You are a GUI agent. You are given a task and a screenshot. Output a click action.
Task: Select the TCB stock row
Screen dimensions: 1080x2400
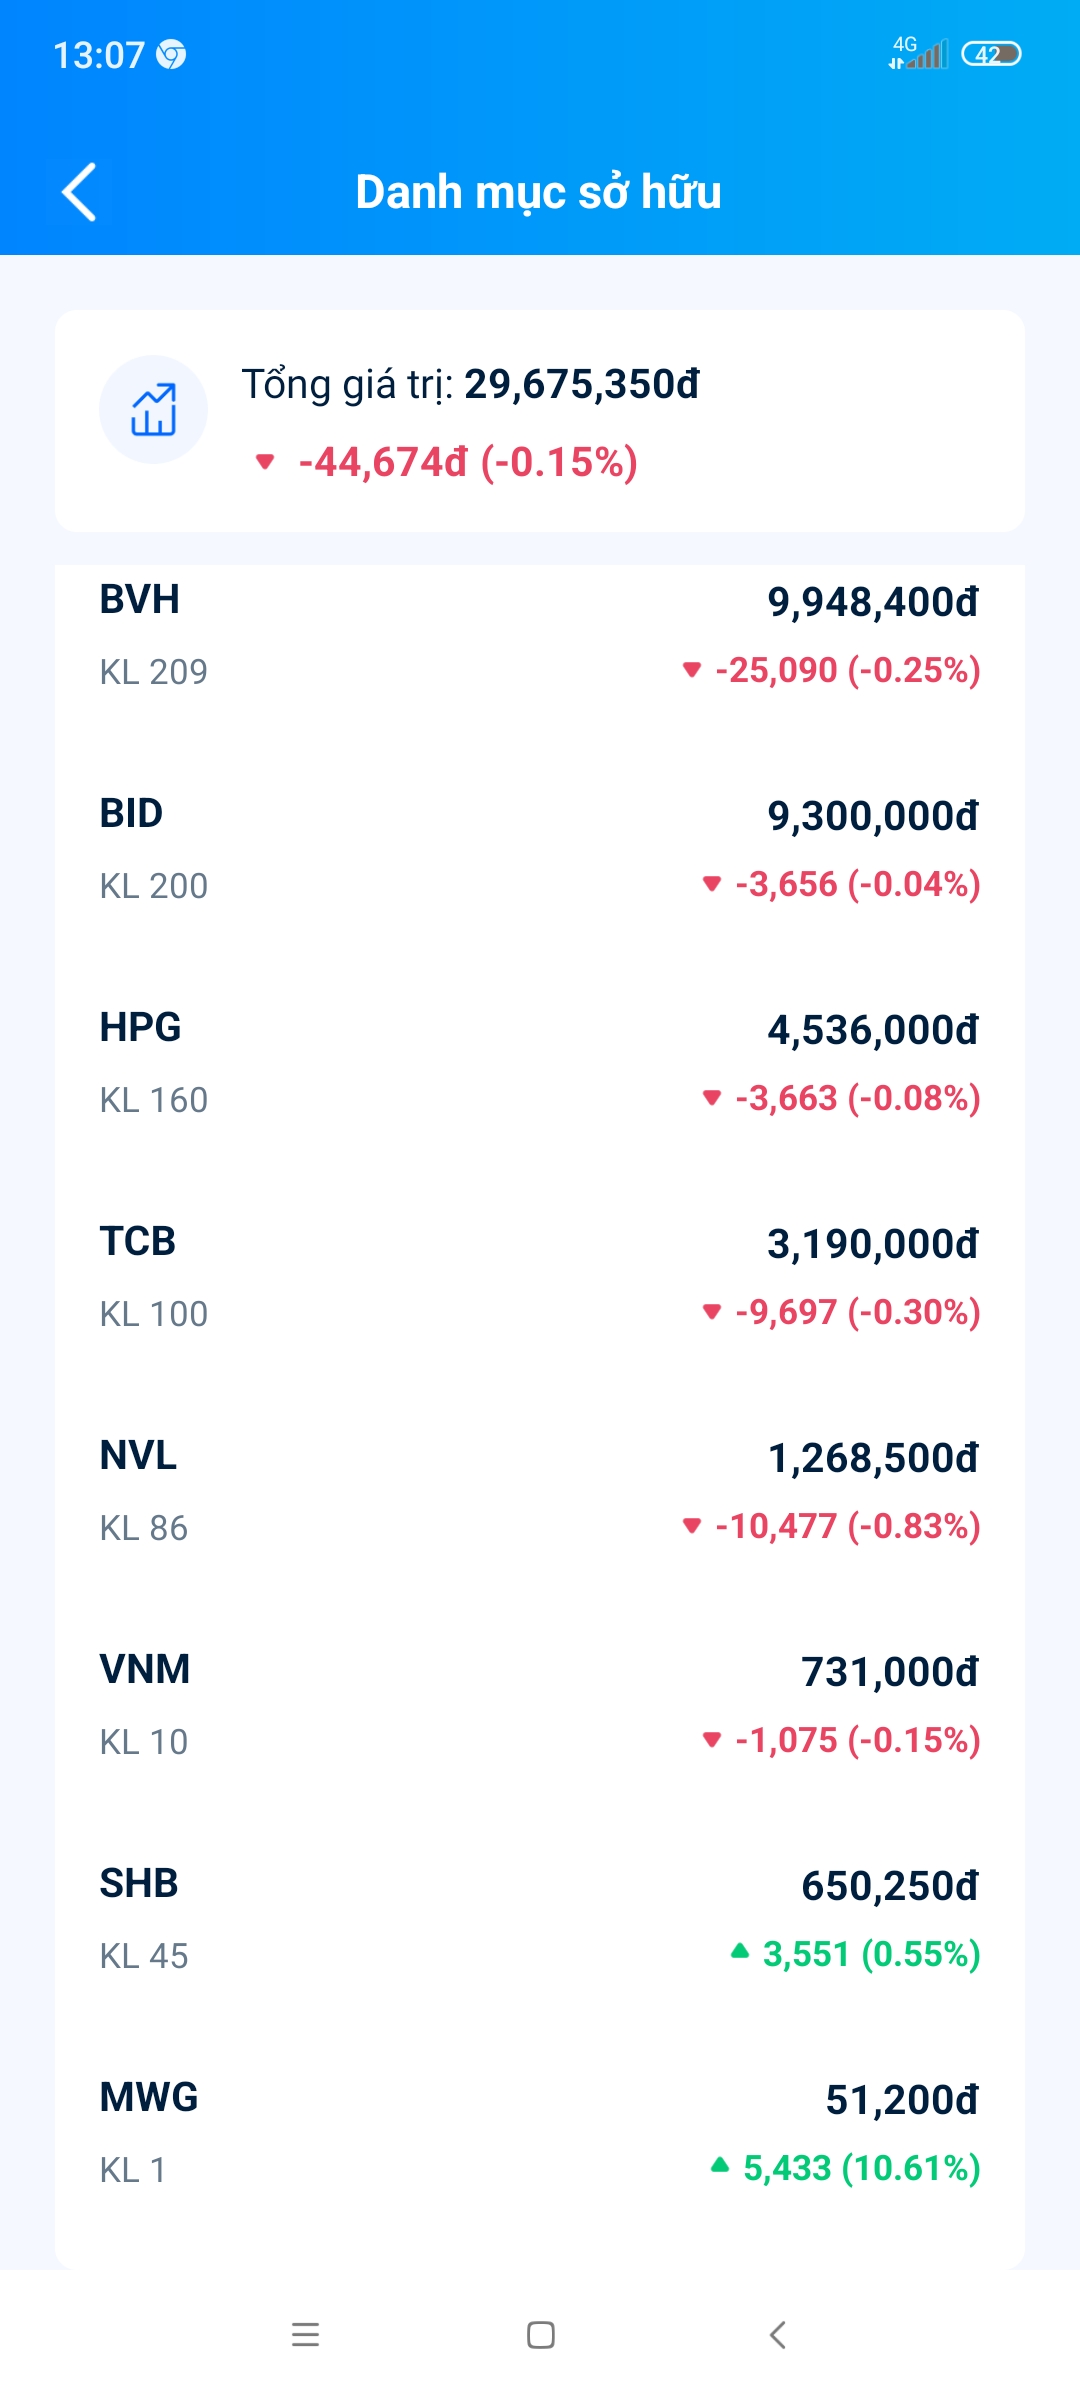click(540, 1277)
